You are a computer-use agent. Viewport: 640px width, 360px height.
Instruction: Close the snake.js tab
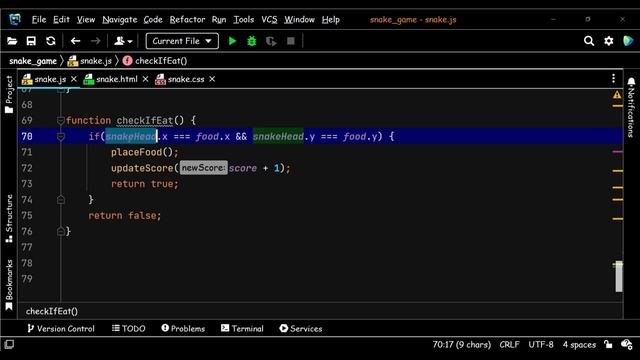click(x=74, y=79)
